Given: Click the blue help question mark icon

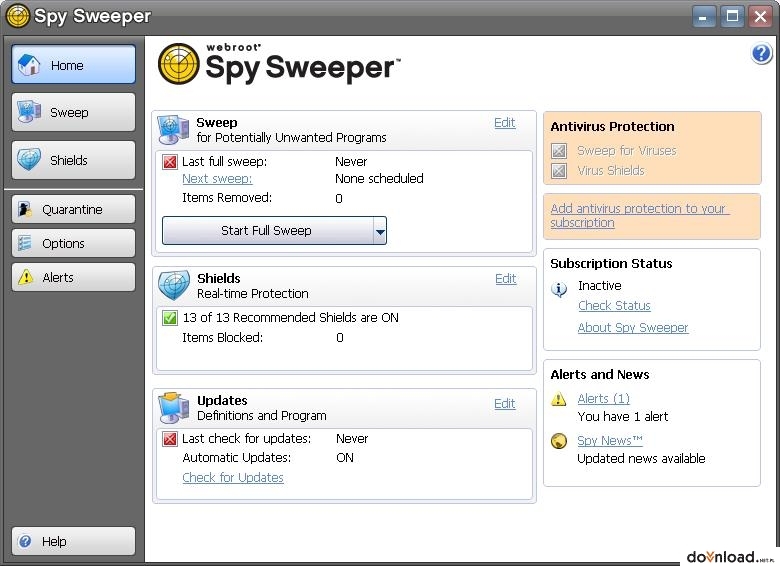Looking at the screenshot, I should (761, 53).
